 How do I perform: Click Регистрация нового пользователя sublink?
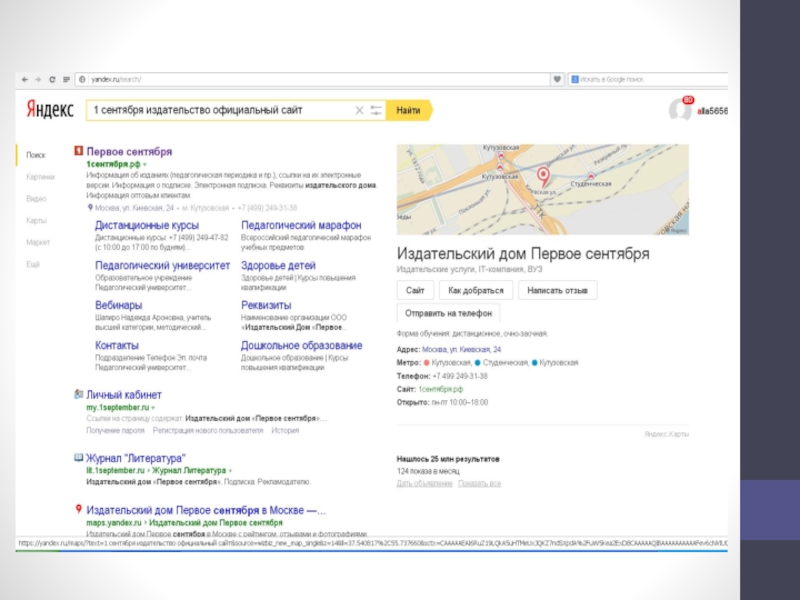tap(208, 431)
